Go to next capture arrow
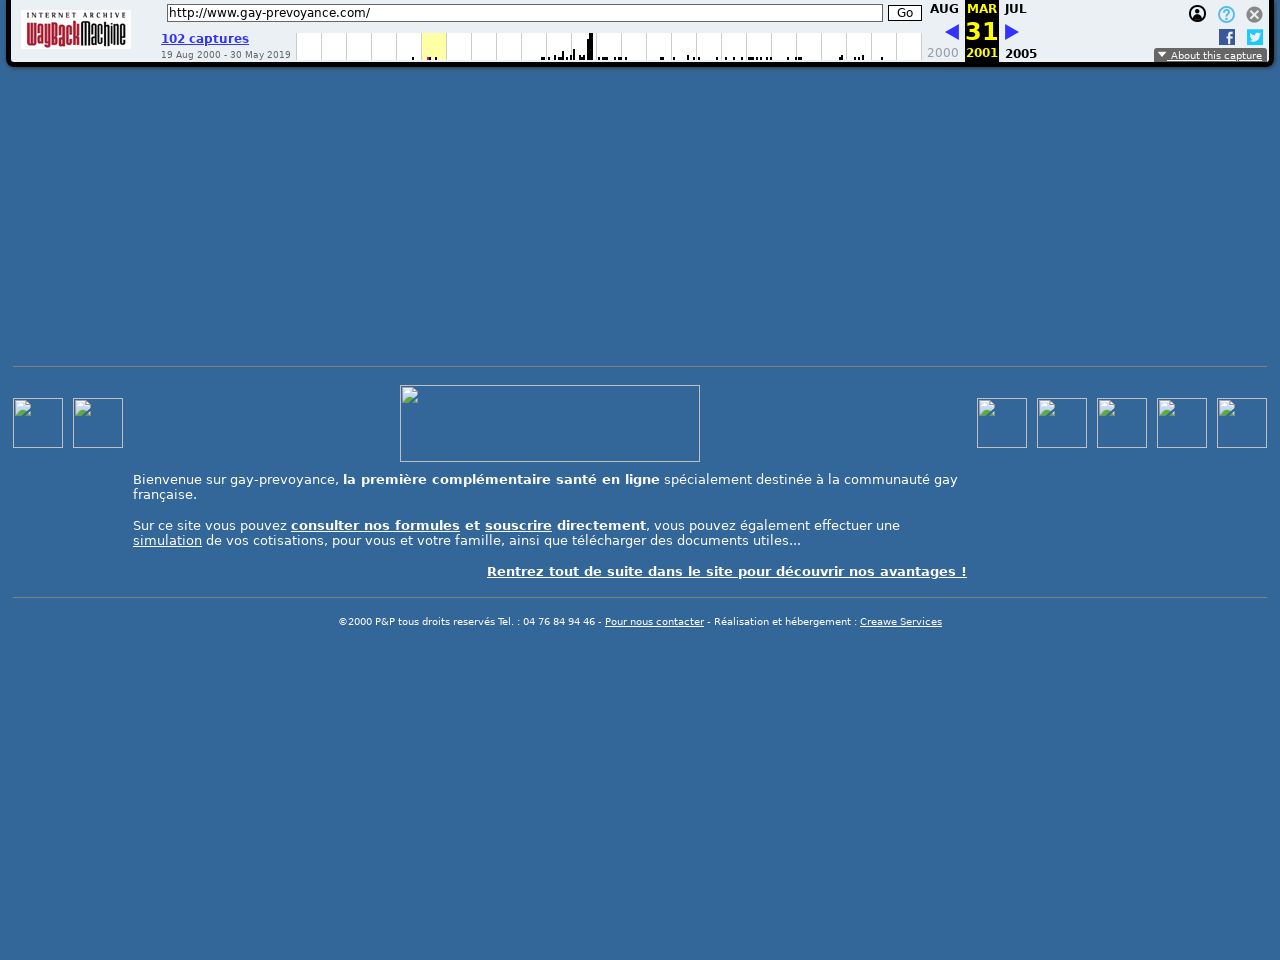Screen dimensions: 1280x960 click(1012, 32)
